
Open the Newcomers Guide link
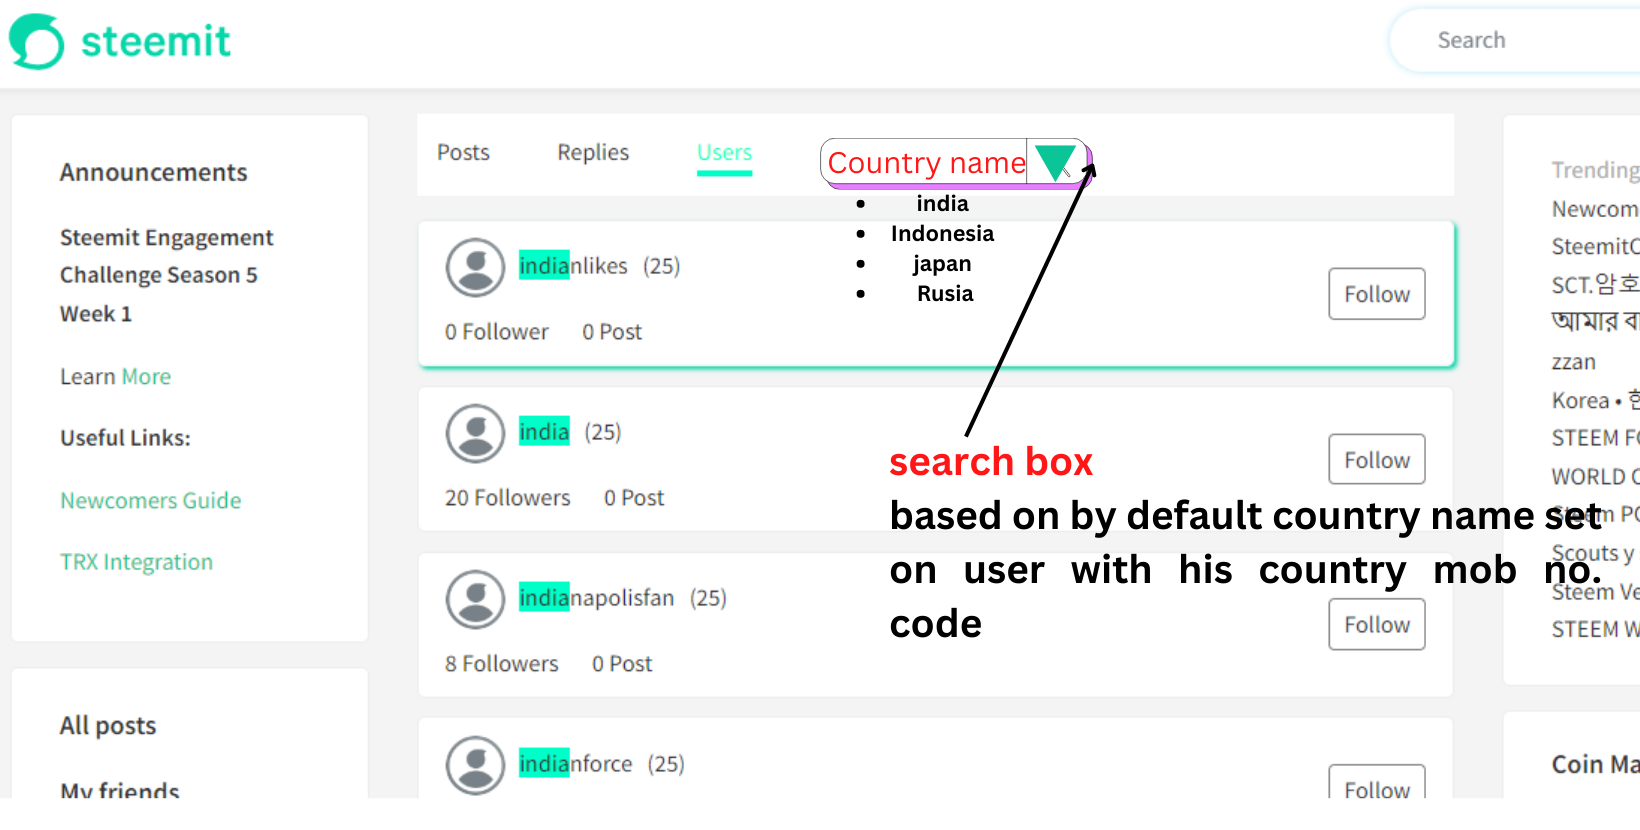pyautogui.click(x=151, y=501)
